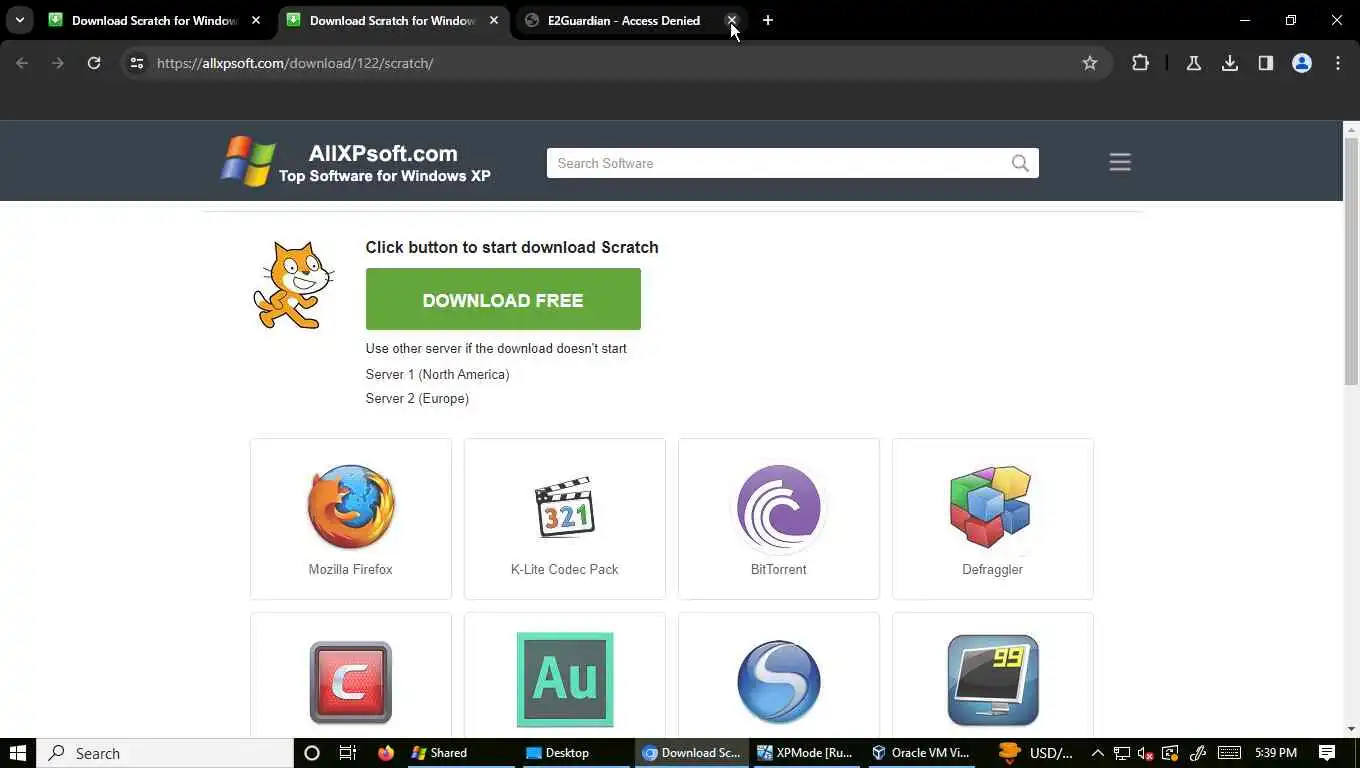Click the monitor 99 application icon

coord(993,680)
